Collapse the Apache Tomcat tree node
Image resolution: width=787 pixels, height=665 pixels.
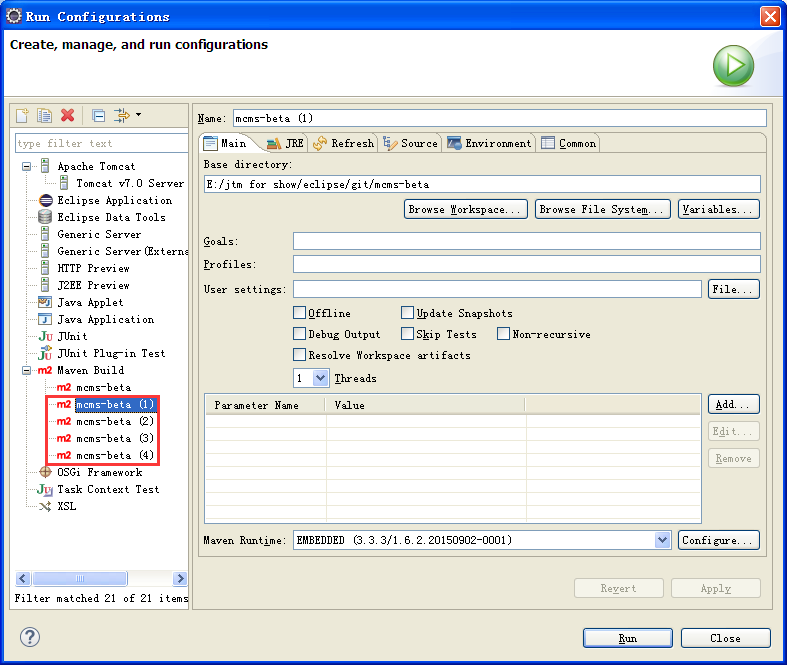(x=27, y=166)
